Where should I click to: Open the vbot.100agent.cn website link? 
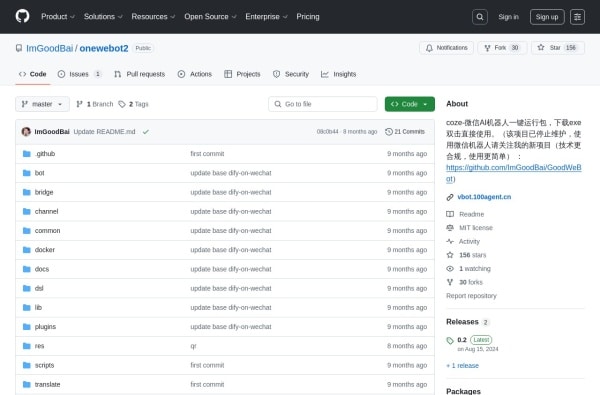484,197
